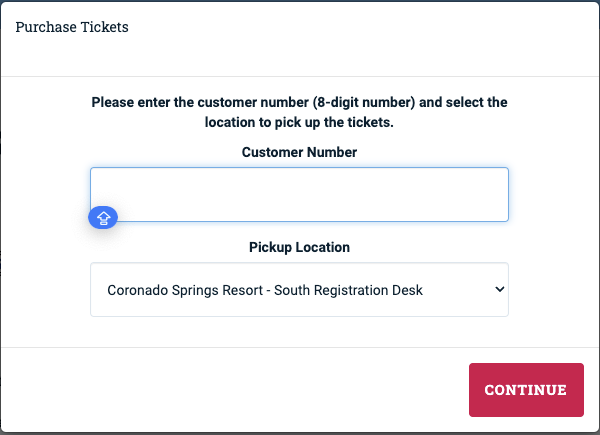Tap the blue circular shift-arrow badge
This screenshot has width=600, height=435.
tap(104, 217)
